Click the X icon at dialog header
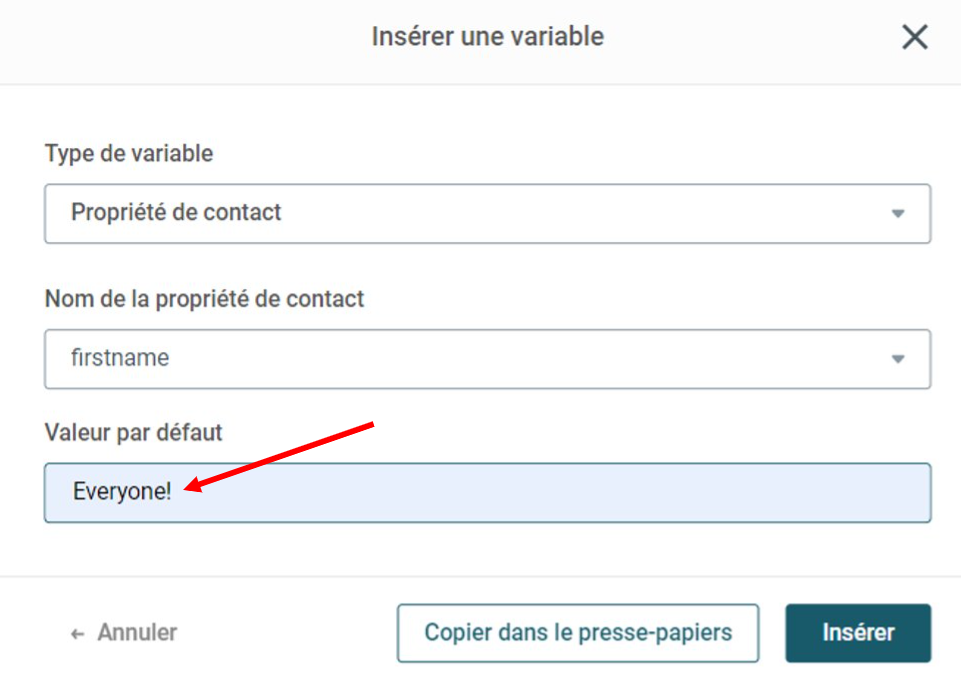 pos(914,37)
